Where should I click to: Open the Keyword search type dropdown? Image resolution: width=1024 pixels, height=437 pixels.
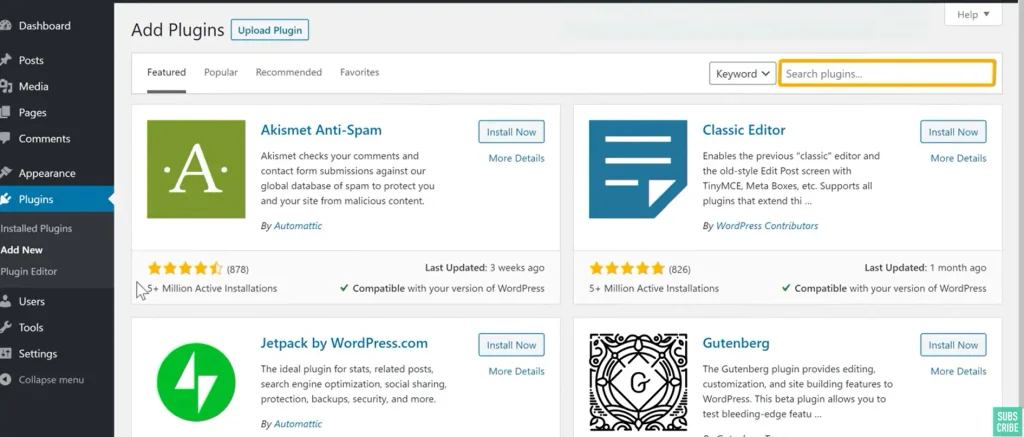[743, 74]
